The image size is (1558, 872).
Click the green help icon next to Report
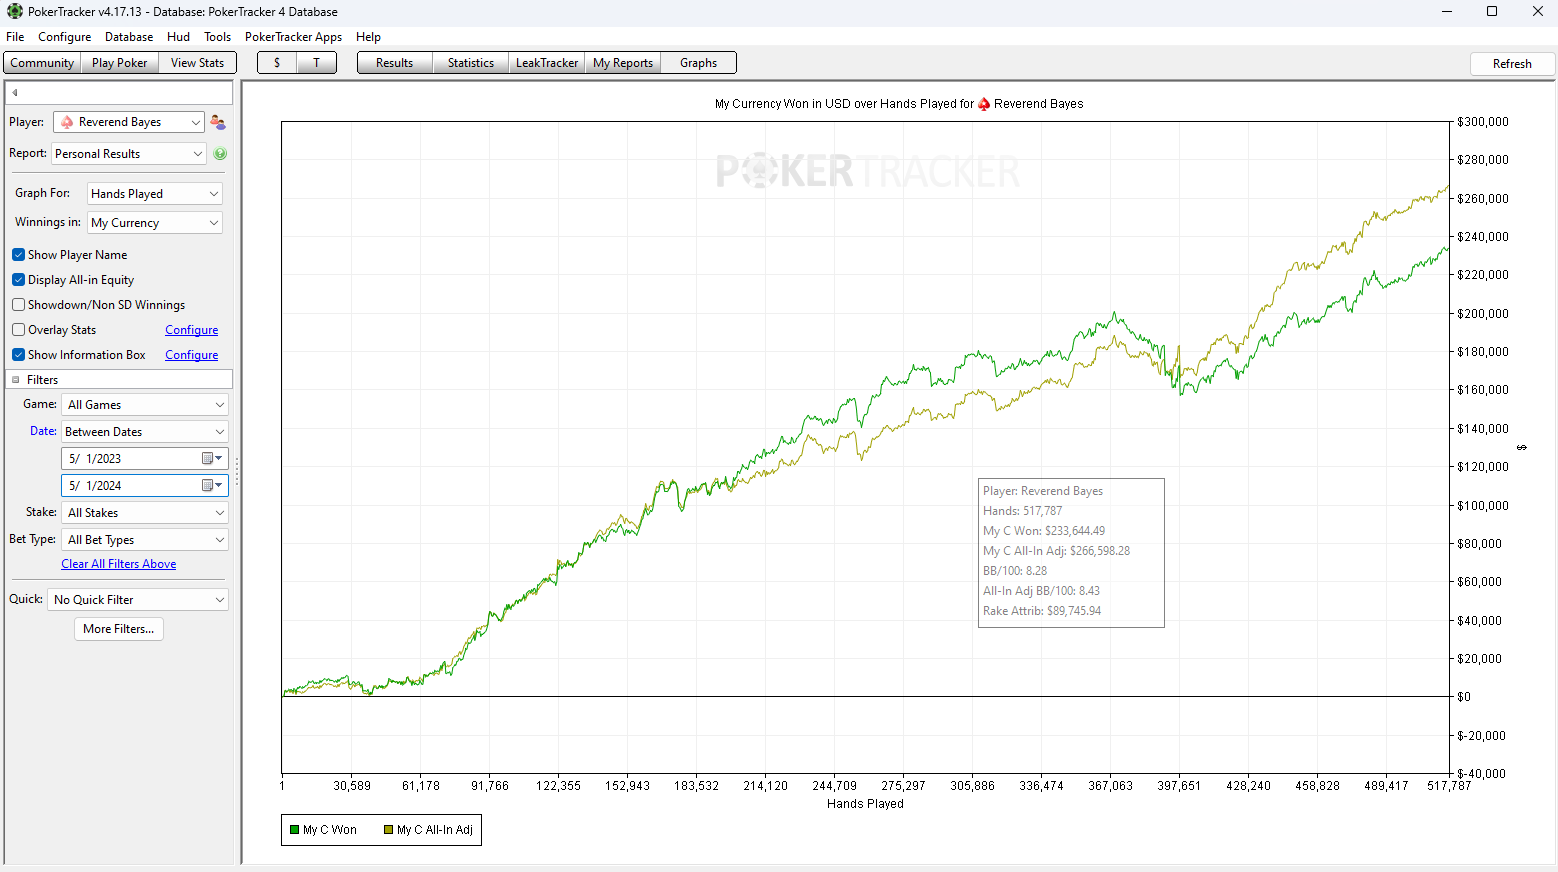220,154
